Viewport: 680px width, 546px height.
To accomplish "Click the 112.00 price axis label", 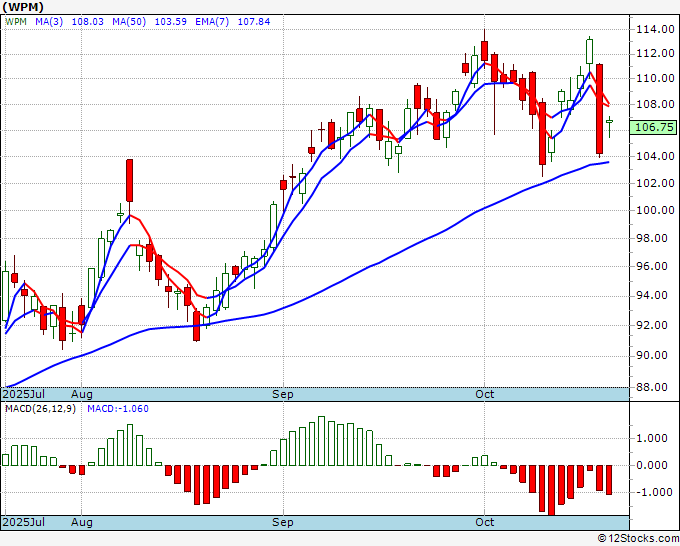I will (x=655, y=53).
